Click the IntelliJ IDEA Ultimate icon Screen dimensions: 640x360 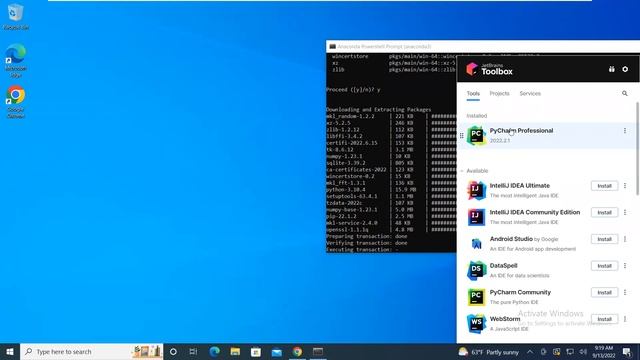click(x=476, y=190)
